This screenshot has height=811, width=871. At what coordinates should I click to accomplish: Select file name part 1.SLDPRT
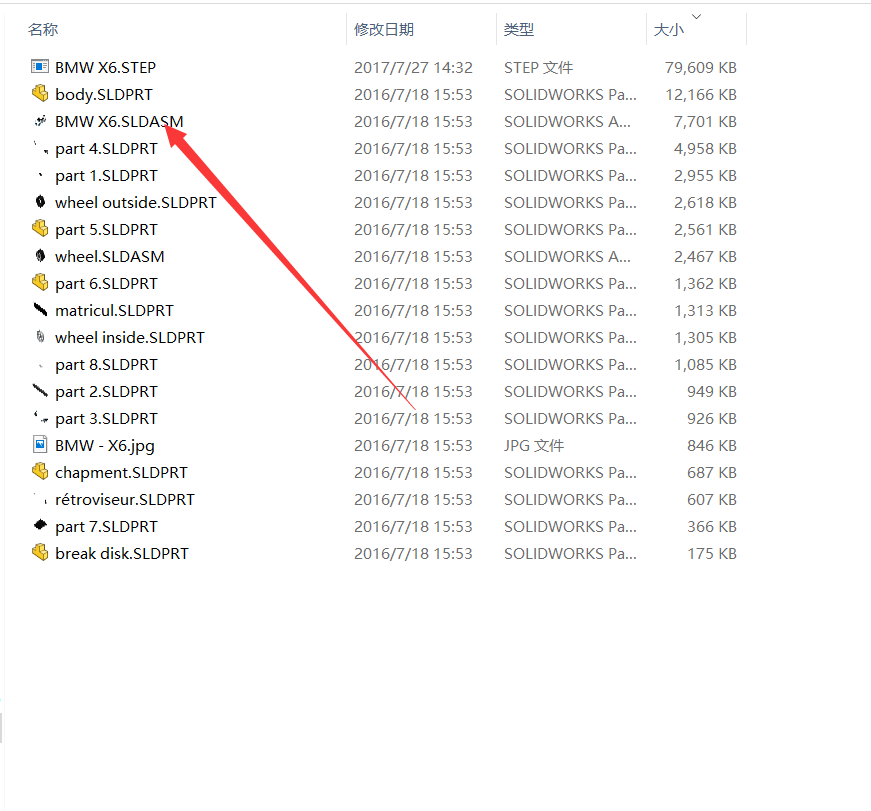(x=106, y=176)
